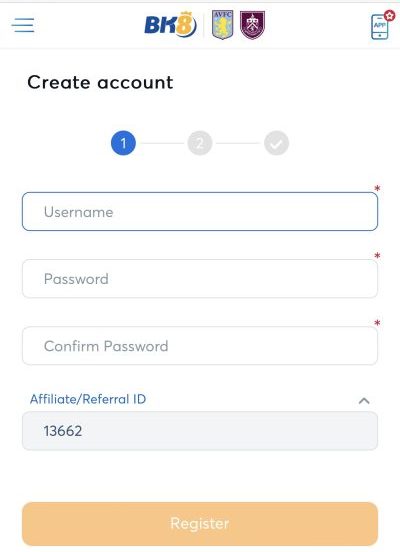Click the red asterisk above Confirm Password
This screenshot has height=552, width=400.
click(x=377, y=323)
